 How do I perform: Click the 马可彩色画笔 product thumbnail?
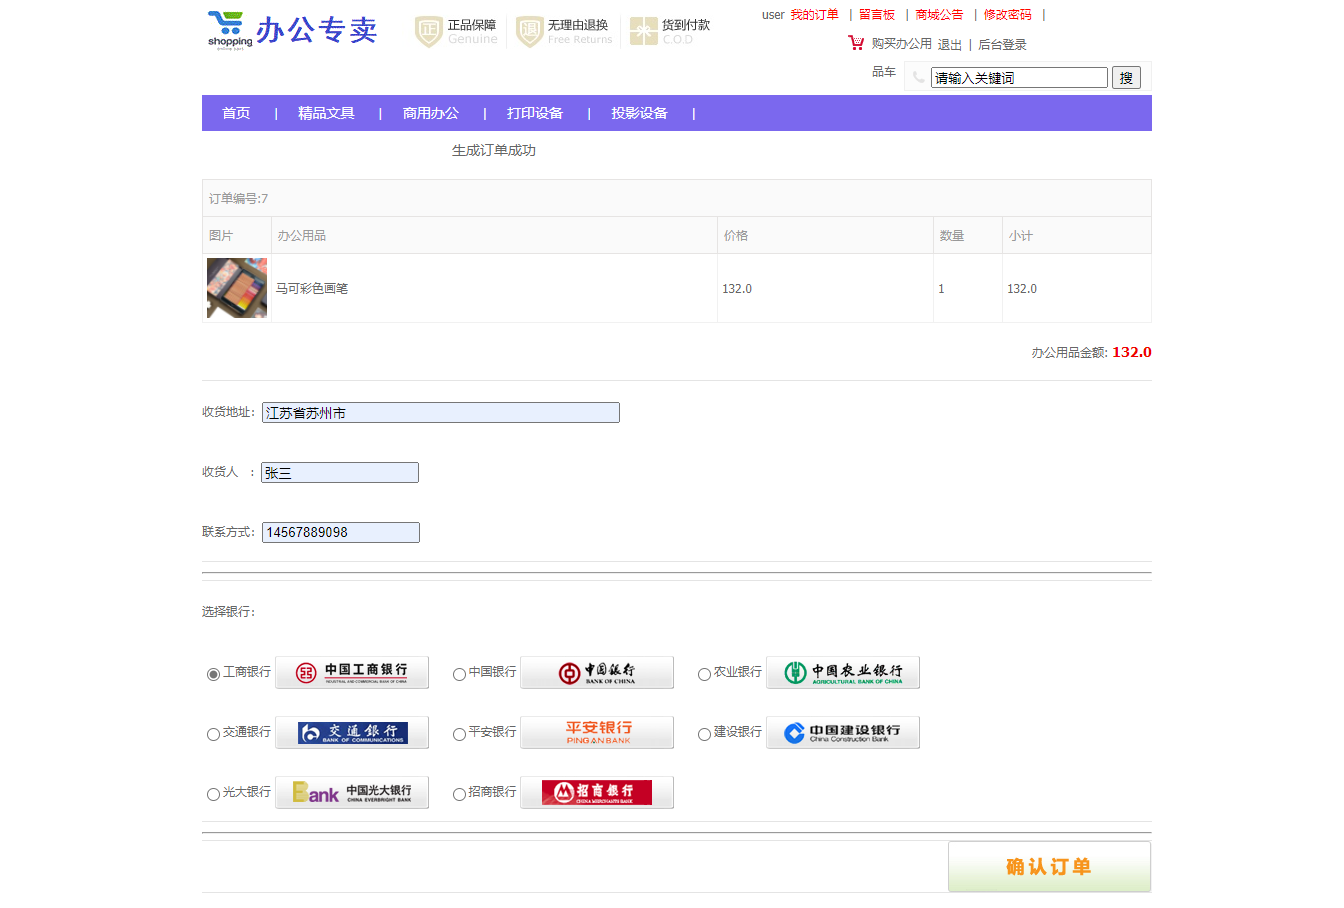click(236, 288)
